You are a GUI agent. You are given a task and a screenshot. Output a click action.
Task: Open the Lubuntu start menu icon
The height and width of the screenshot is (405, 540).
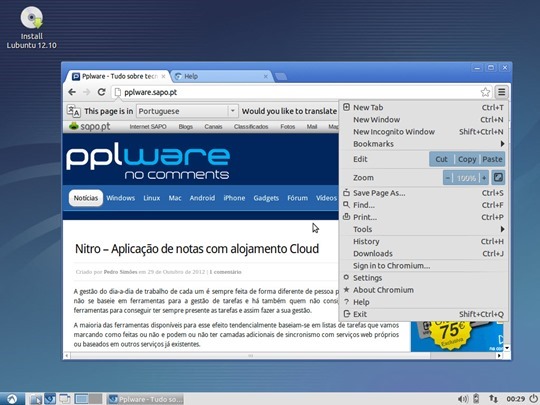(x=12, y=399)
